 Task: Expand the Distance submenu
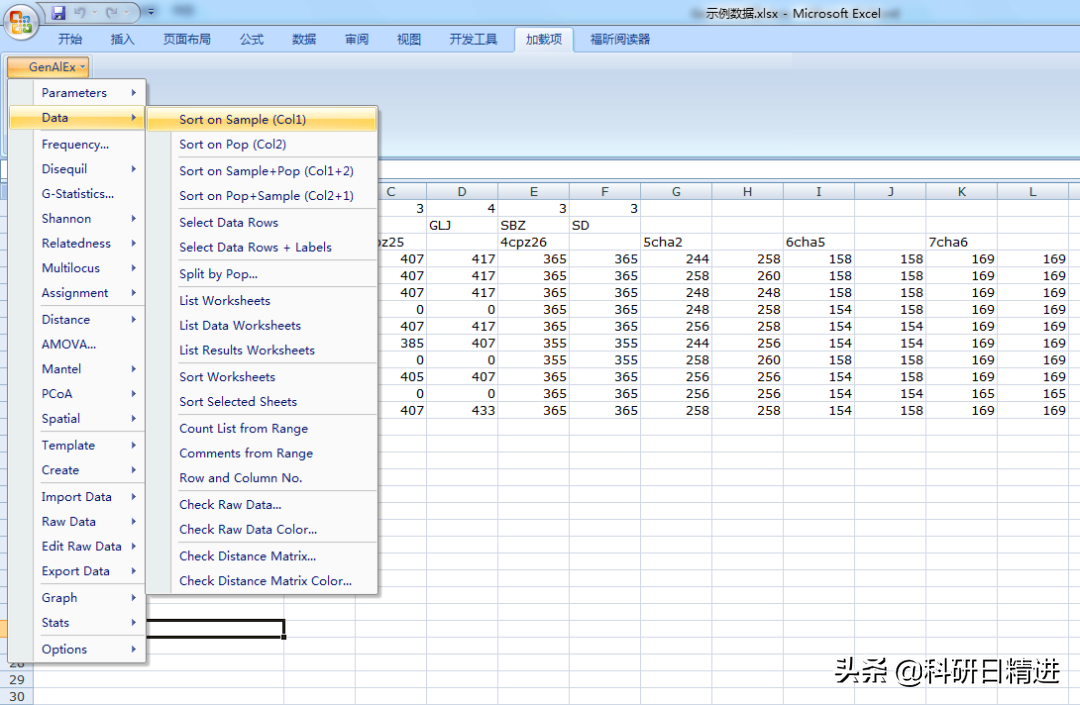click(77, 319)
